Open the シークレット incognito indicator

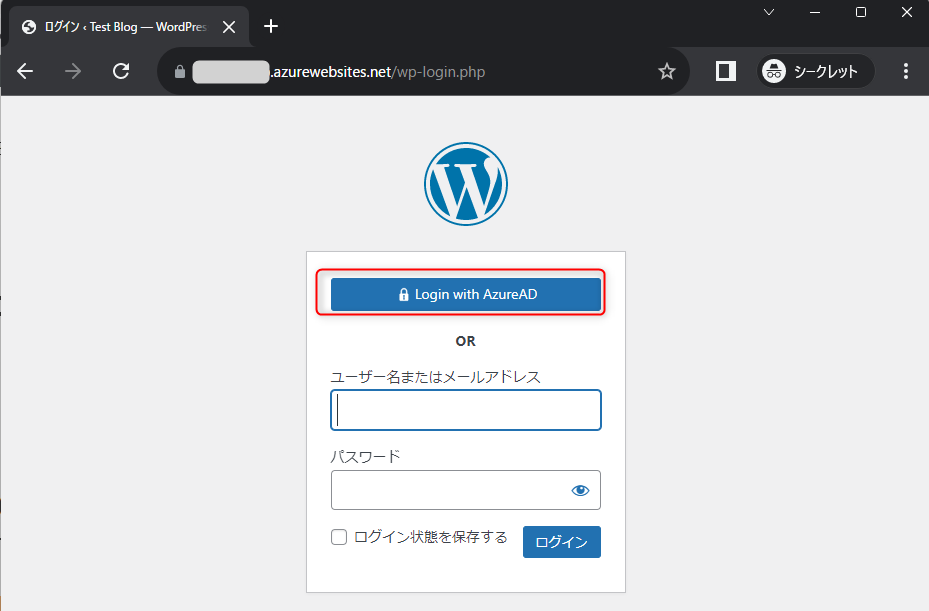tap(816, 72)
